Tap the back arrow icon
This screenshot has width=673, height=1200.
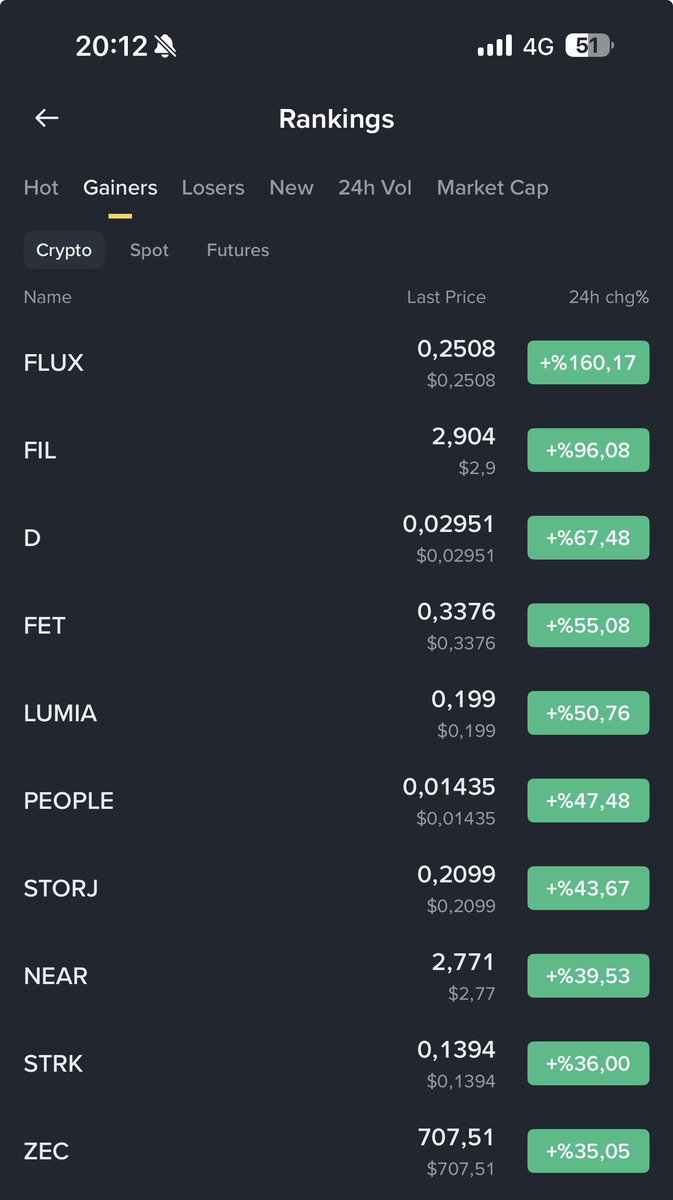(47, 118)
